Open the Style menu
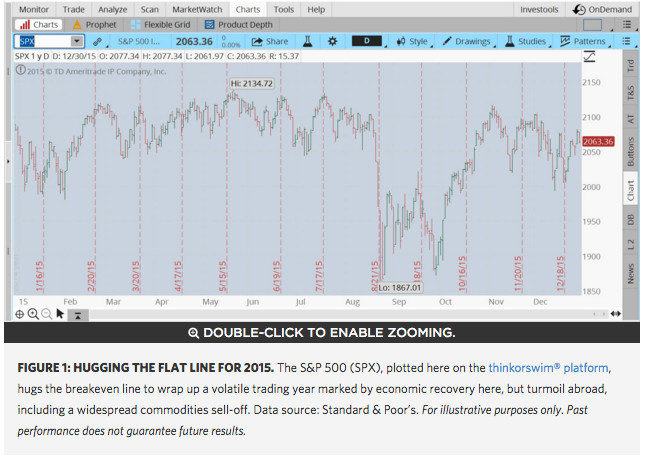 (x=412, y=41)
